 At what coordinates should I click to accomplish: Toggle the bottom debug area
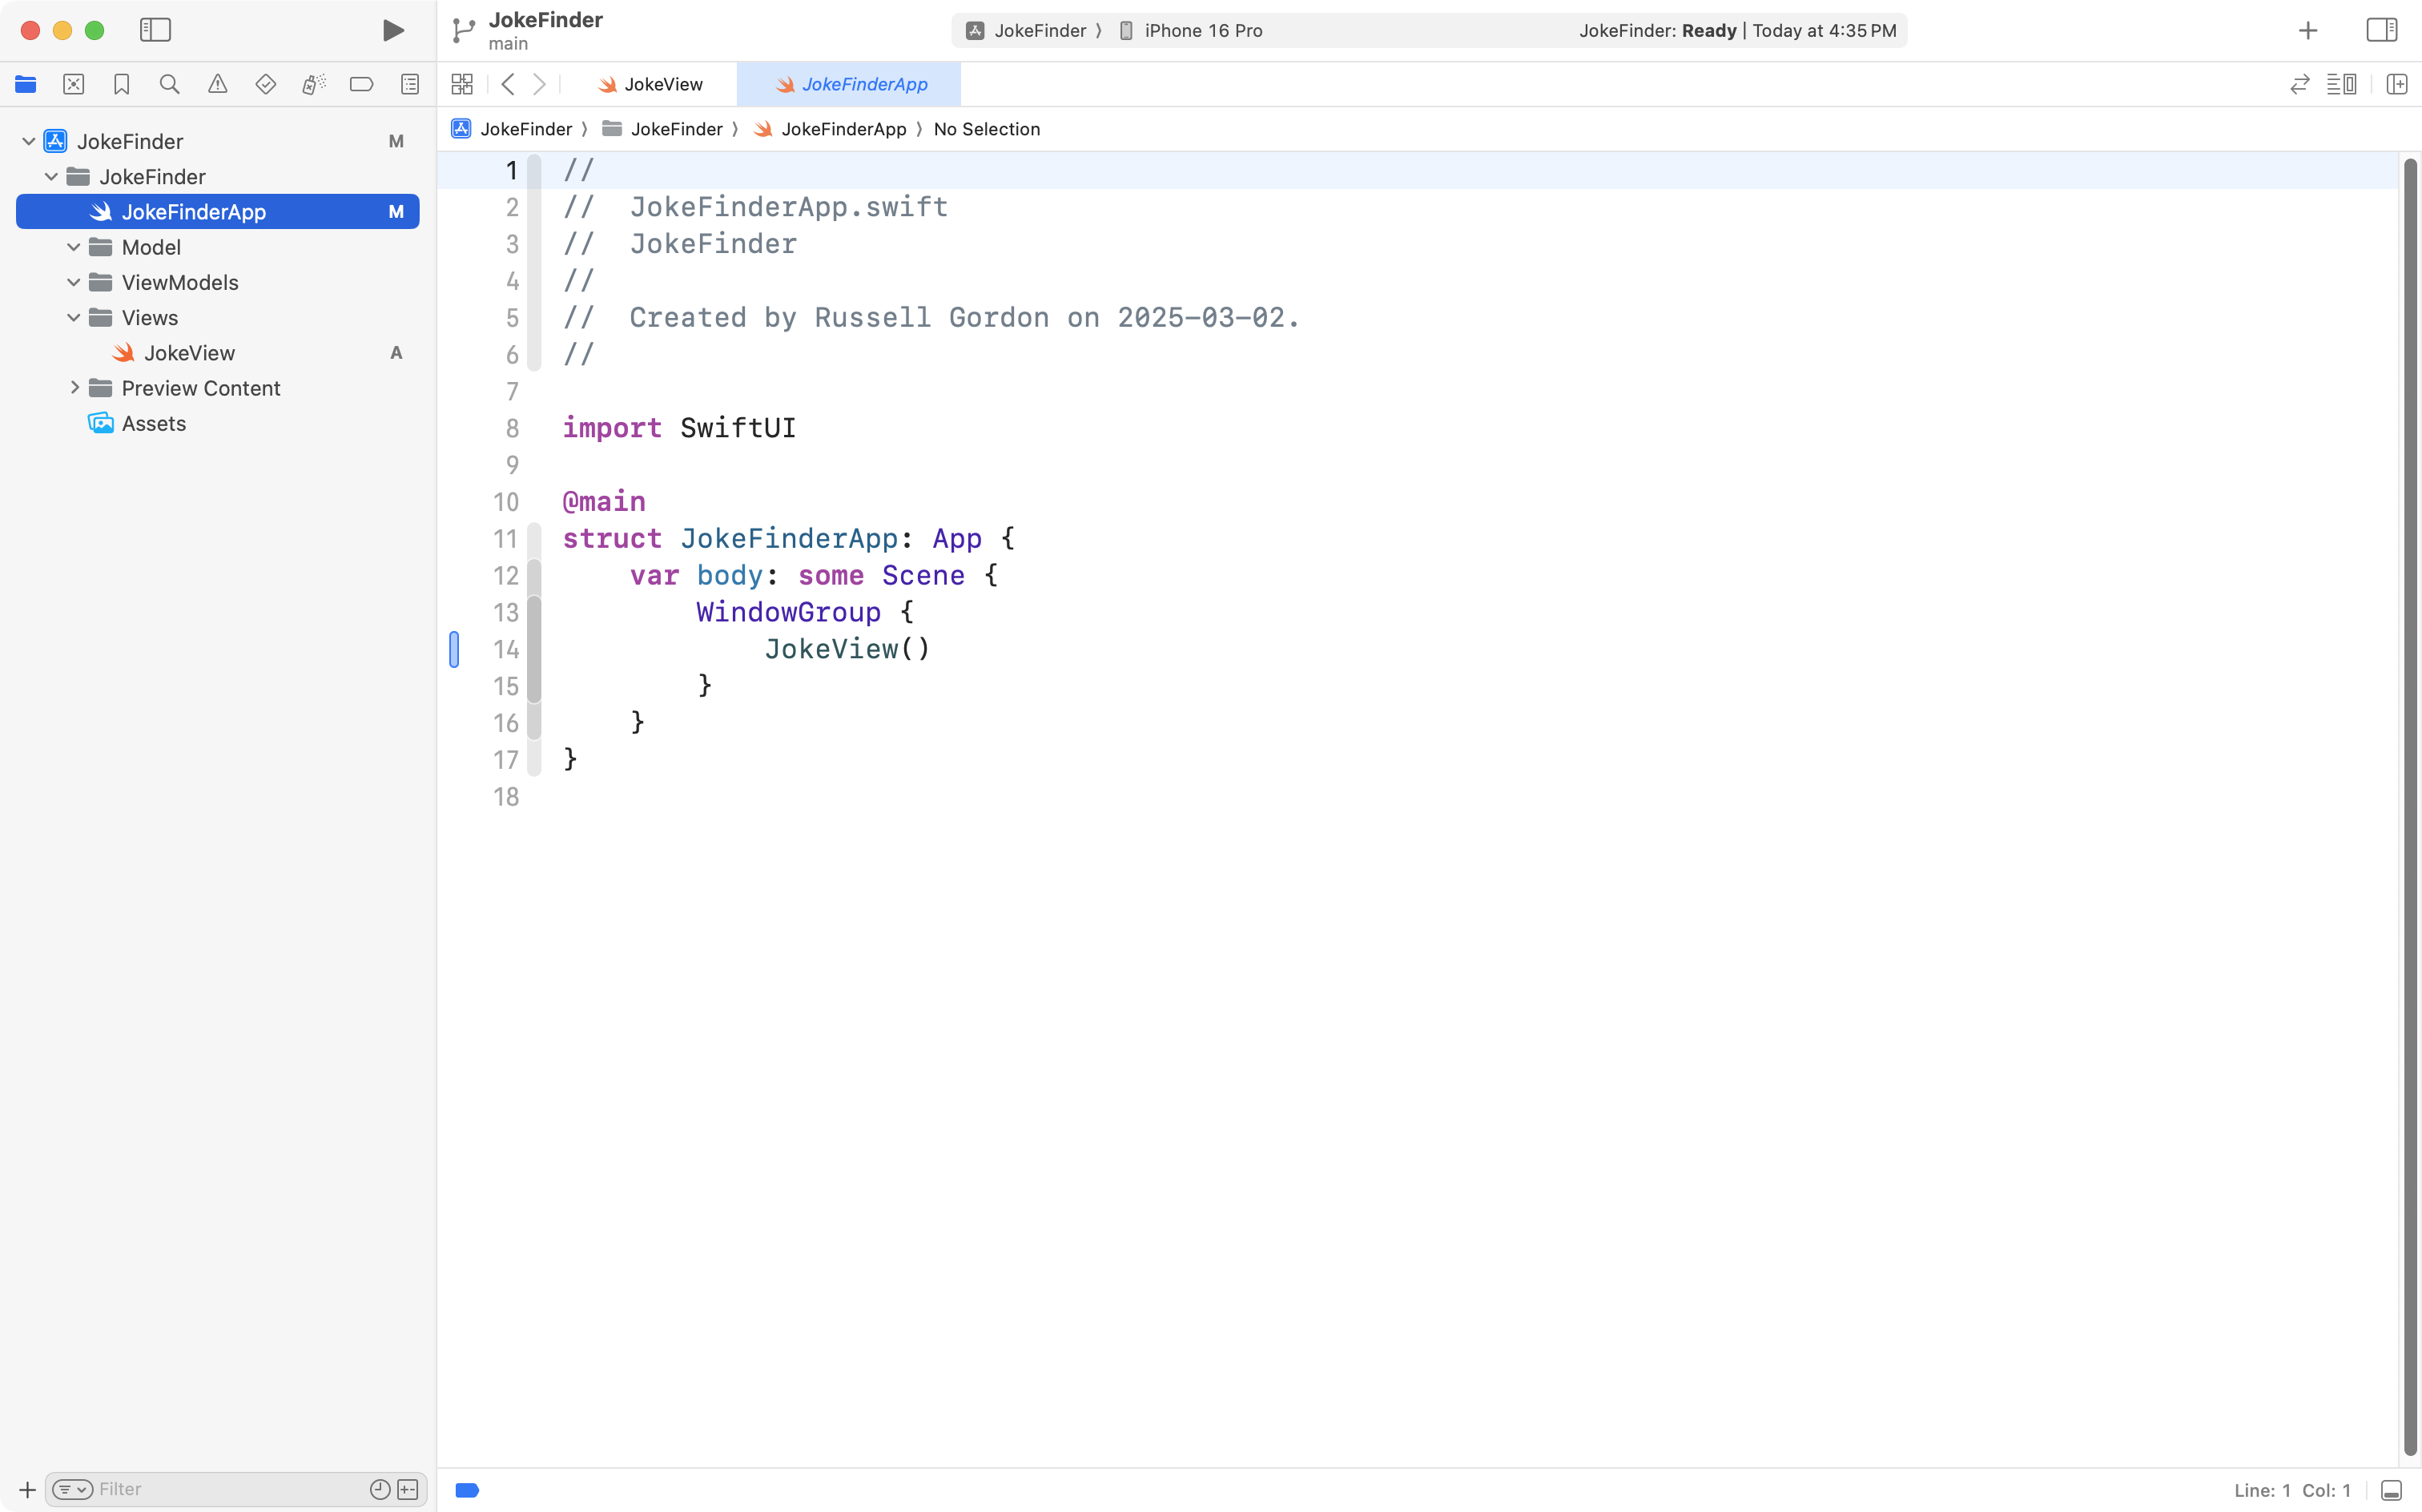pyautogui.click(x=2391, y=1490)
